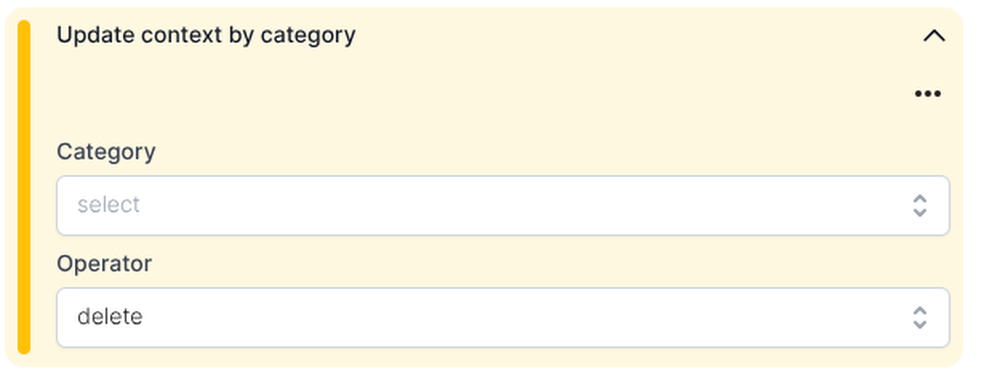Viewport: 984px width, 383px height.
Task: Click the Update context by category title
Action: pyautogui.click(x=206, y=35)
